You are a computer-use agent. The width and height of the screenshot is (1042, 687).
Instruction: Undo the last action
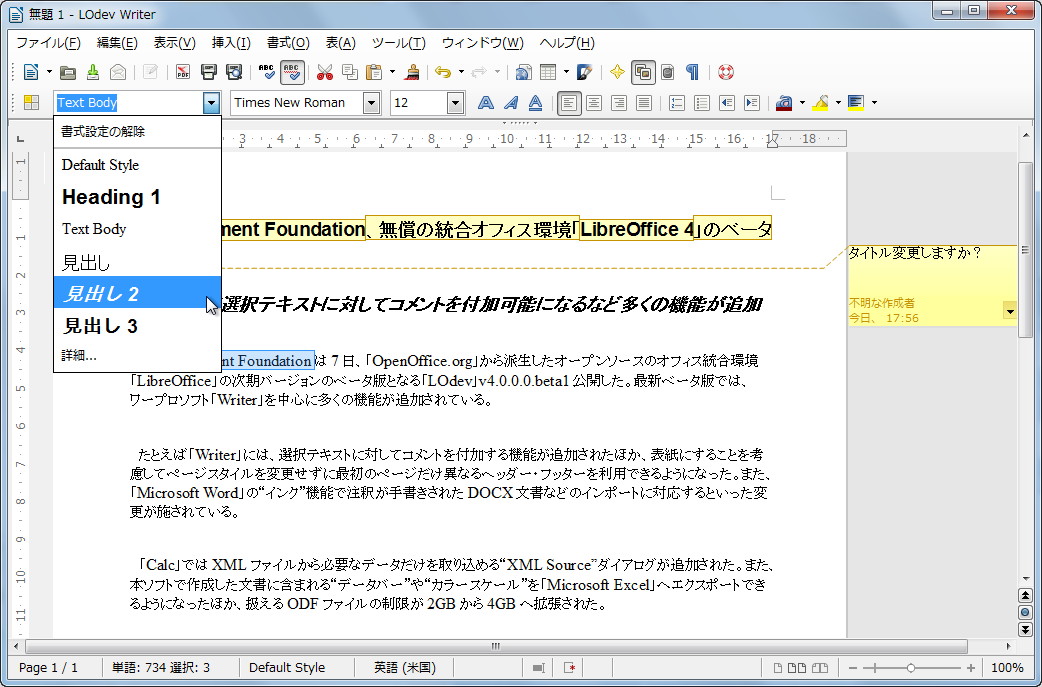tap(443, 72)
